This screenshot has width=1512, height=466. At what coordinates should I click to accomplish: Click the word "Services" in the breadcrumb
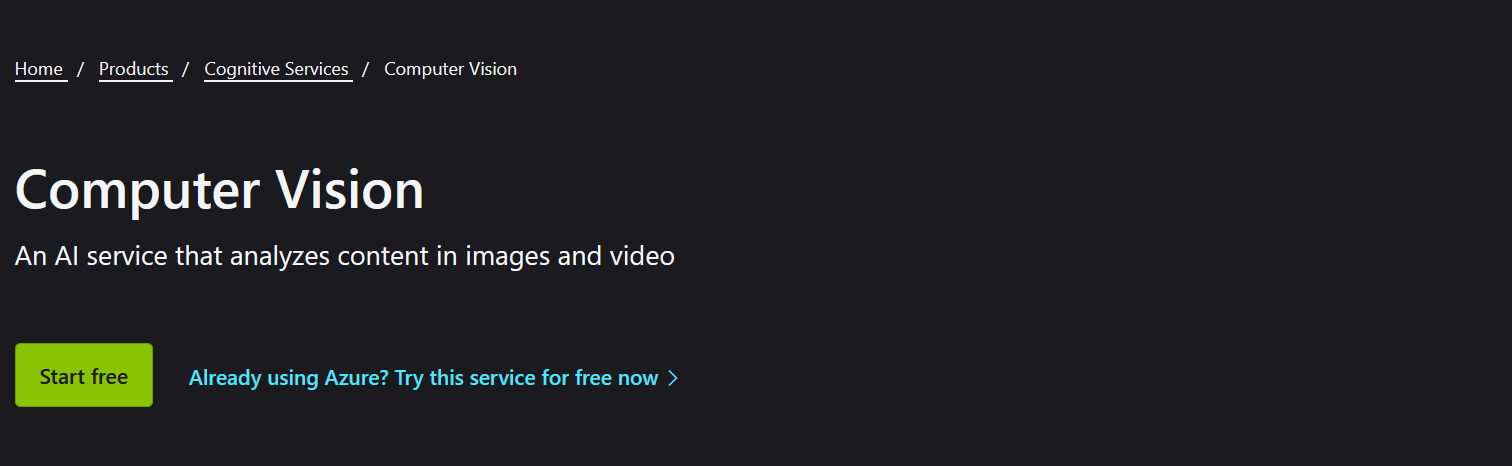click(316, 69)
